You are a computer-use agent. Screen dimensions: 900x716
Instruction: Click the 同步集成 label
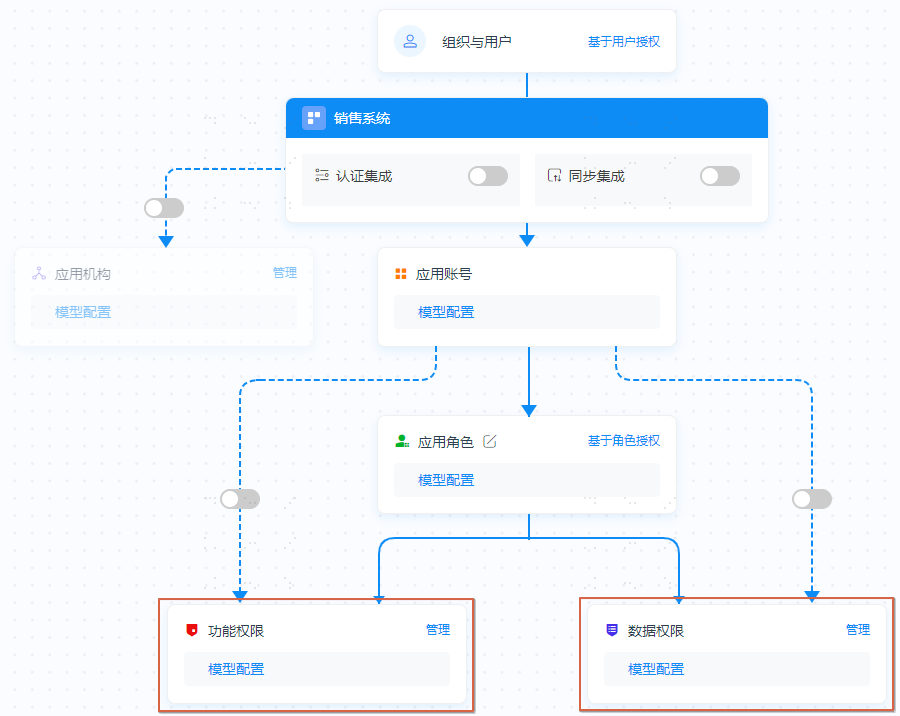(596, 176)
